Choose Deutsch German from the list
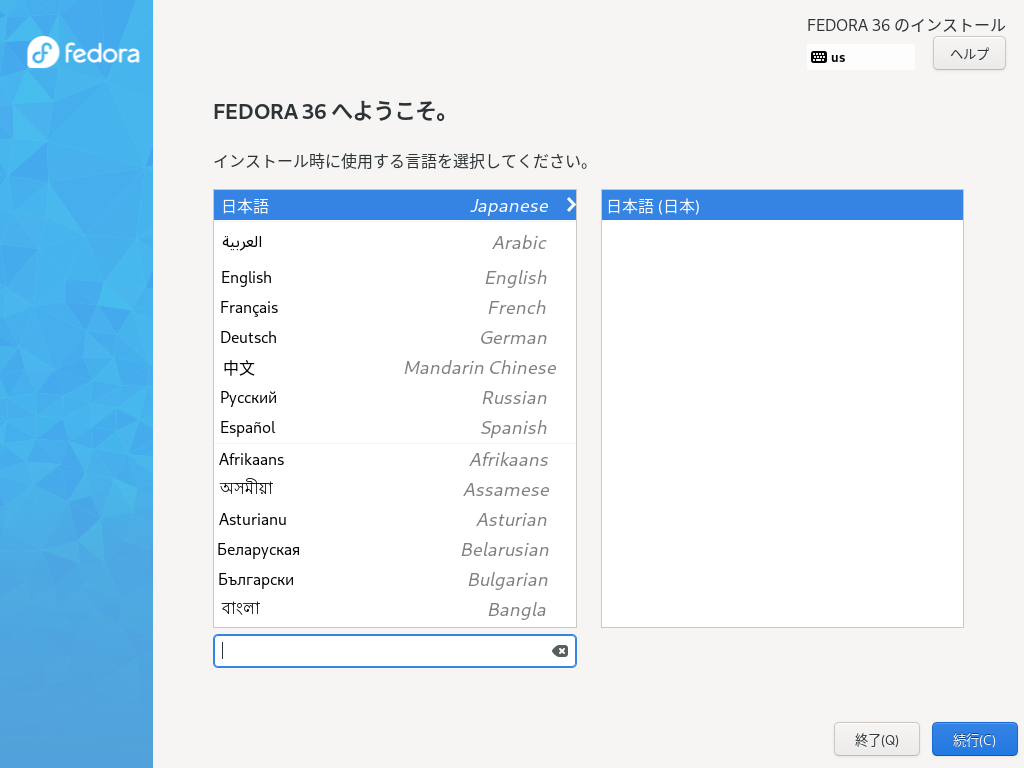Image resolution: width=1024 pixels, height=768 pixels. (394, 338)
